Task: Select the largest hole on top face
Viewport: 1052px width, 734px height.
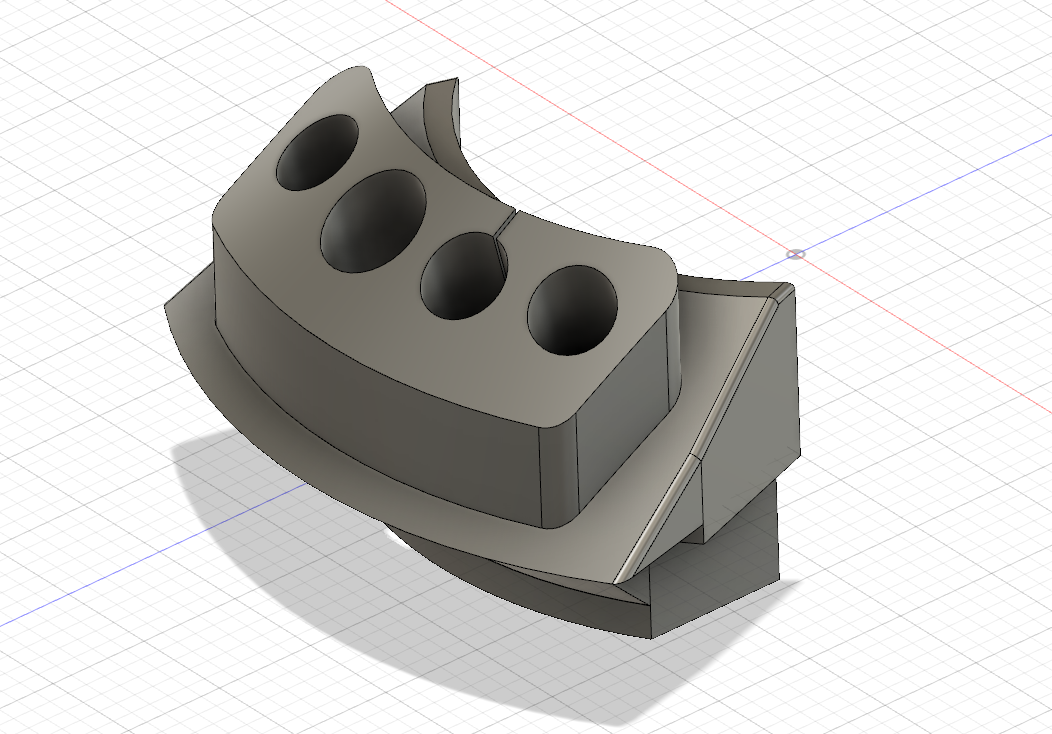Action: click(373, 221)
